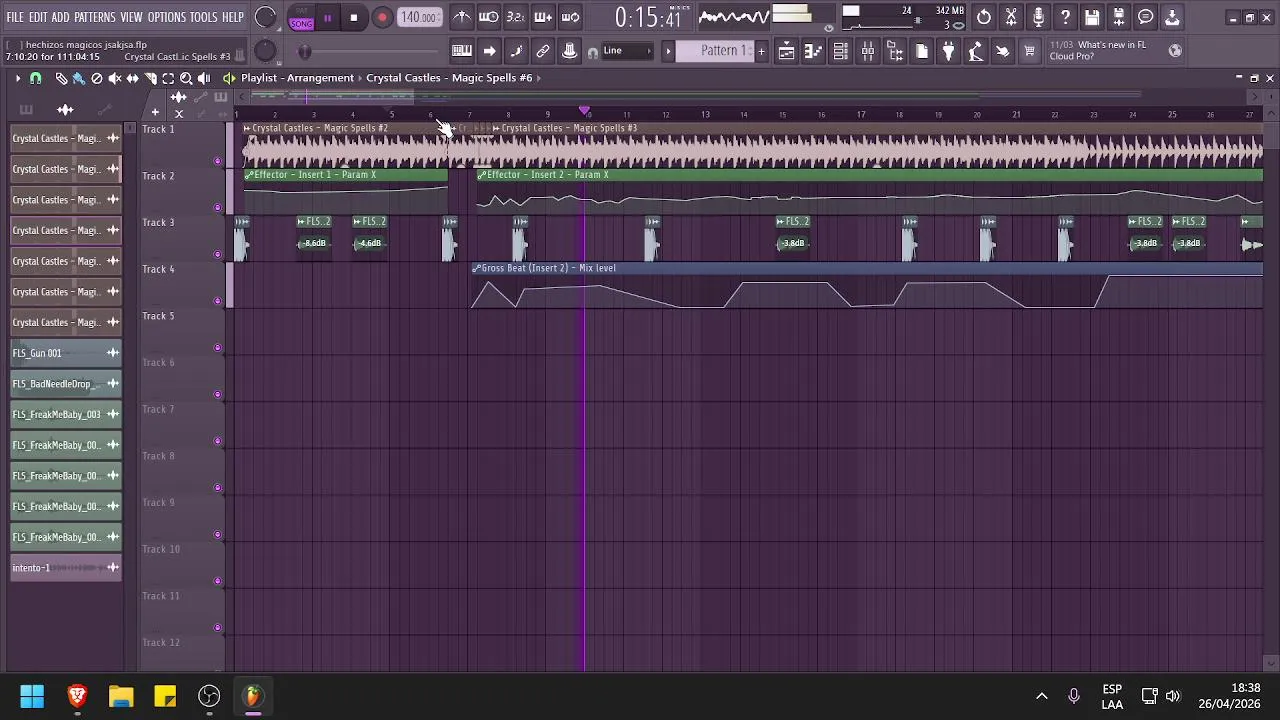
Task: Click the one-click audio recording microphone icon
Action: [1038, 17]
